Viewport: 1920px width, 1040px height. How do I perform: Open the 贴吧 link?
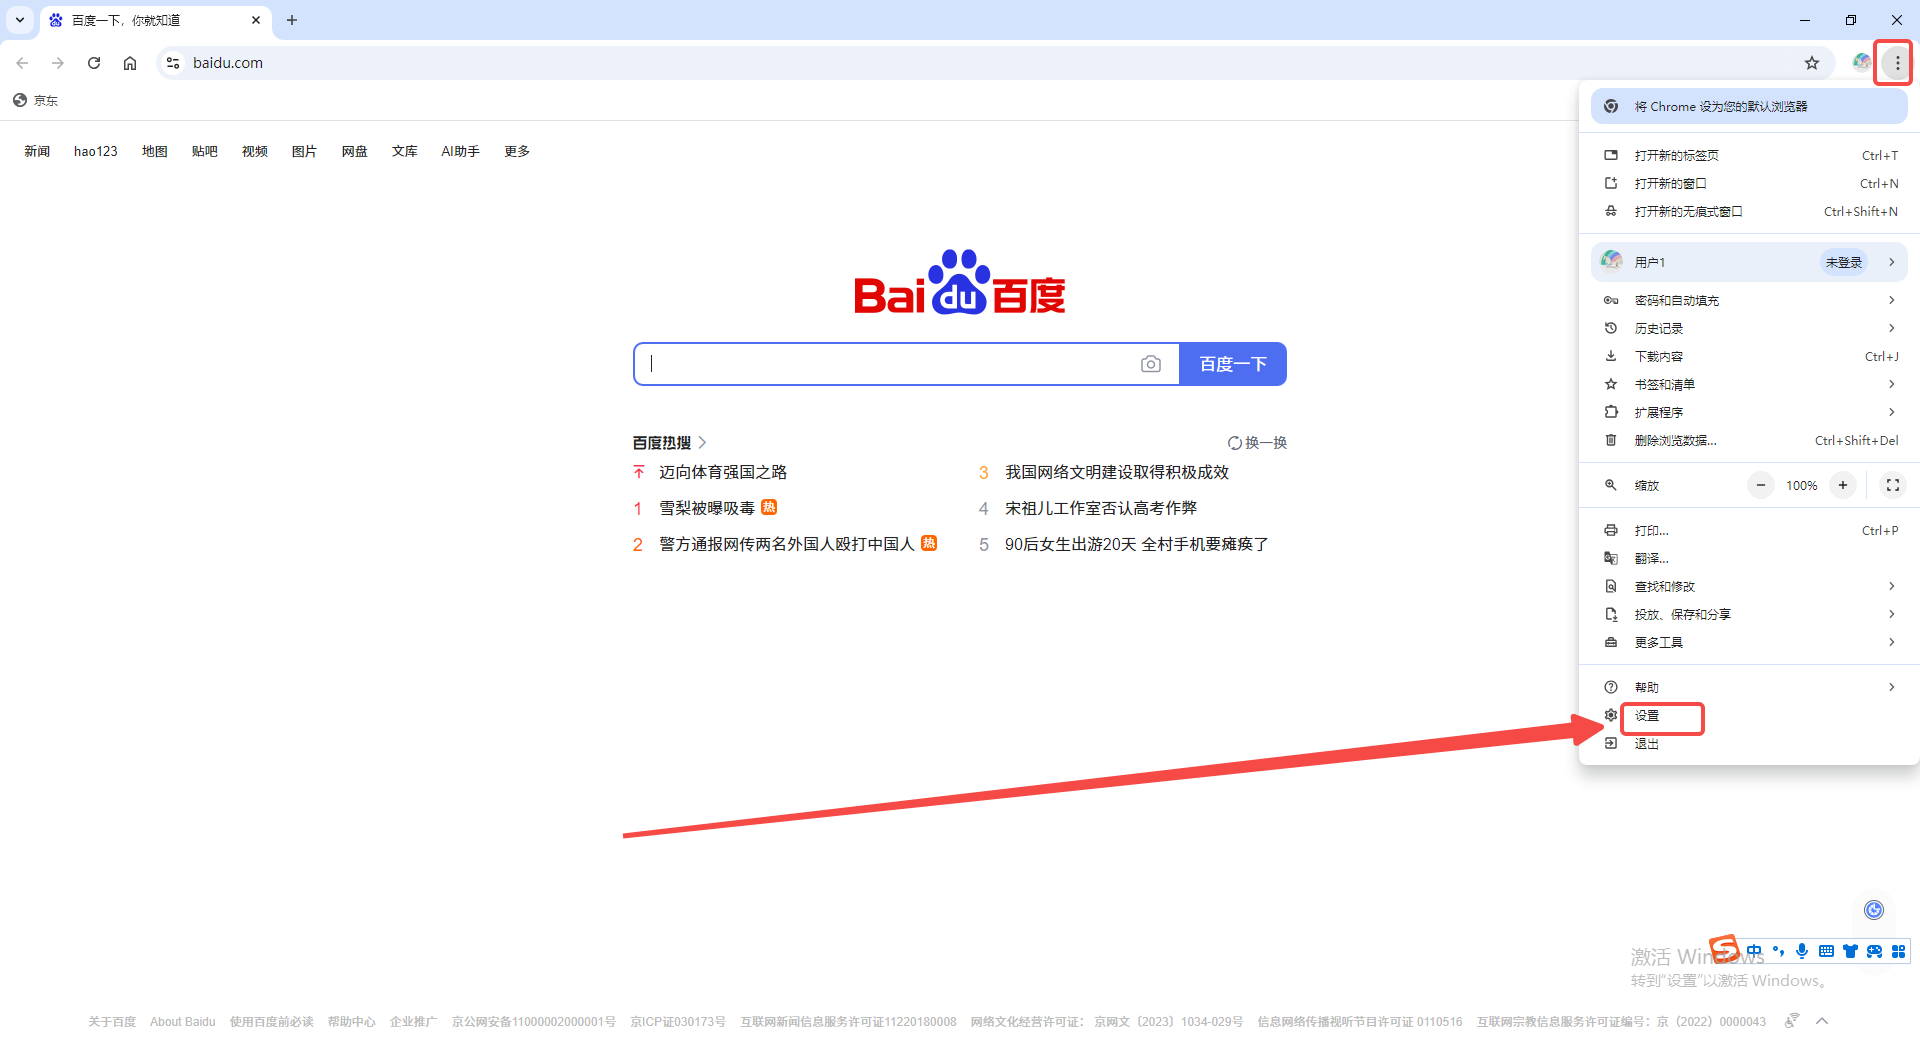205,151
